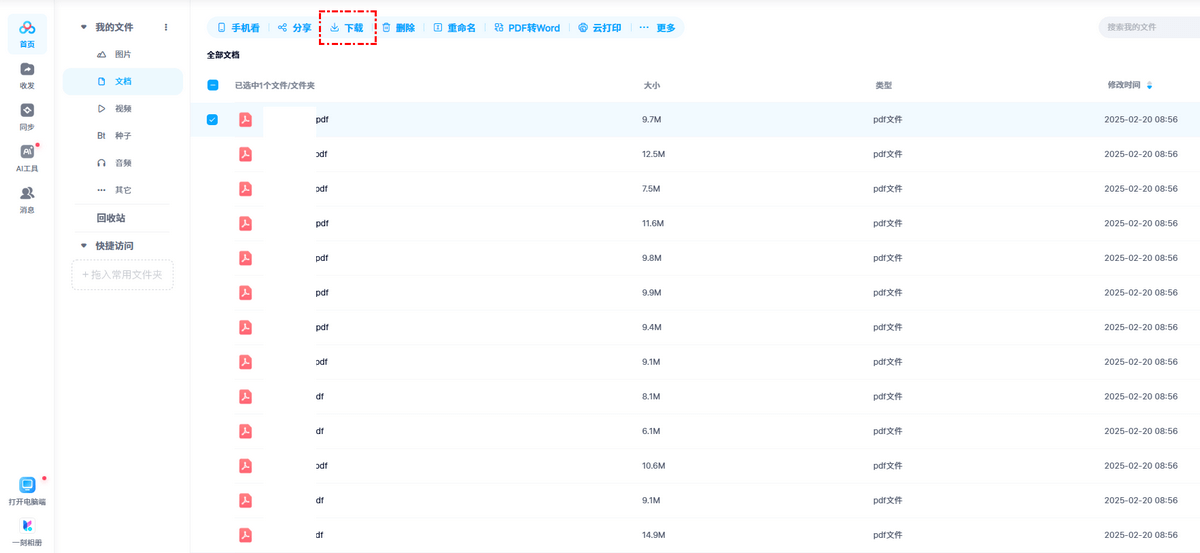Click 云打印 cloud print button
The width and height of the screenshot is (1200, 553).
599,28
